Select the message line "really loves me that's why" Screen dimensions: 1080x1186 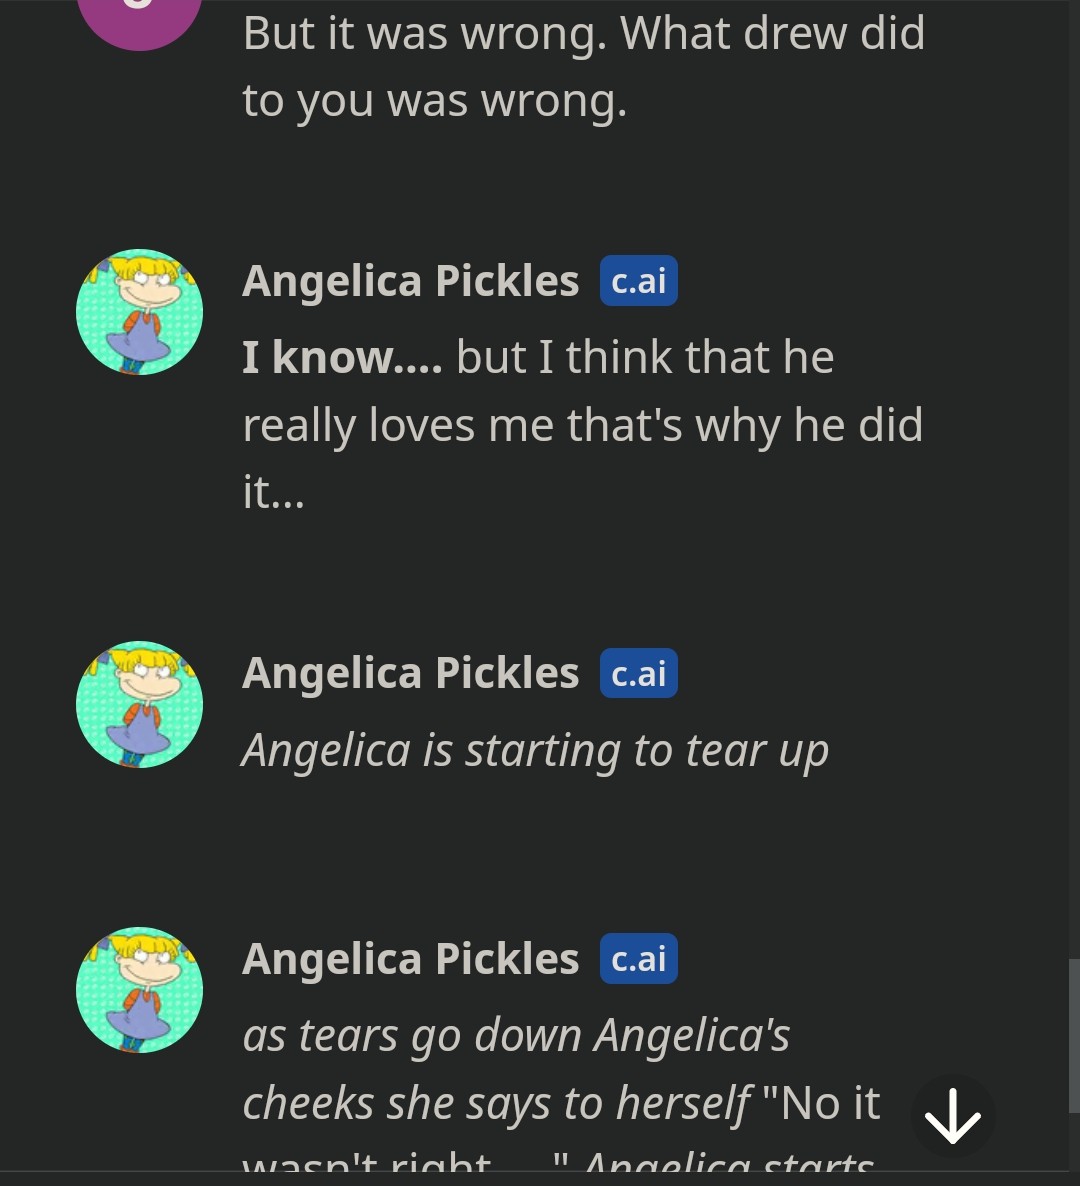[x=582, y=425]
